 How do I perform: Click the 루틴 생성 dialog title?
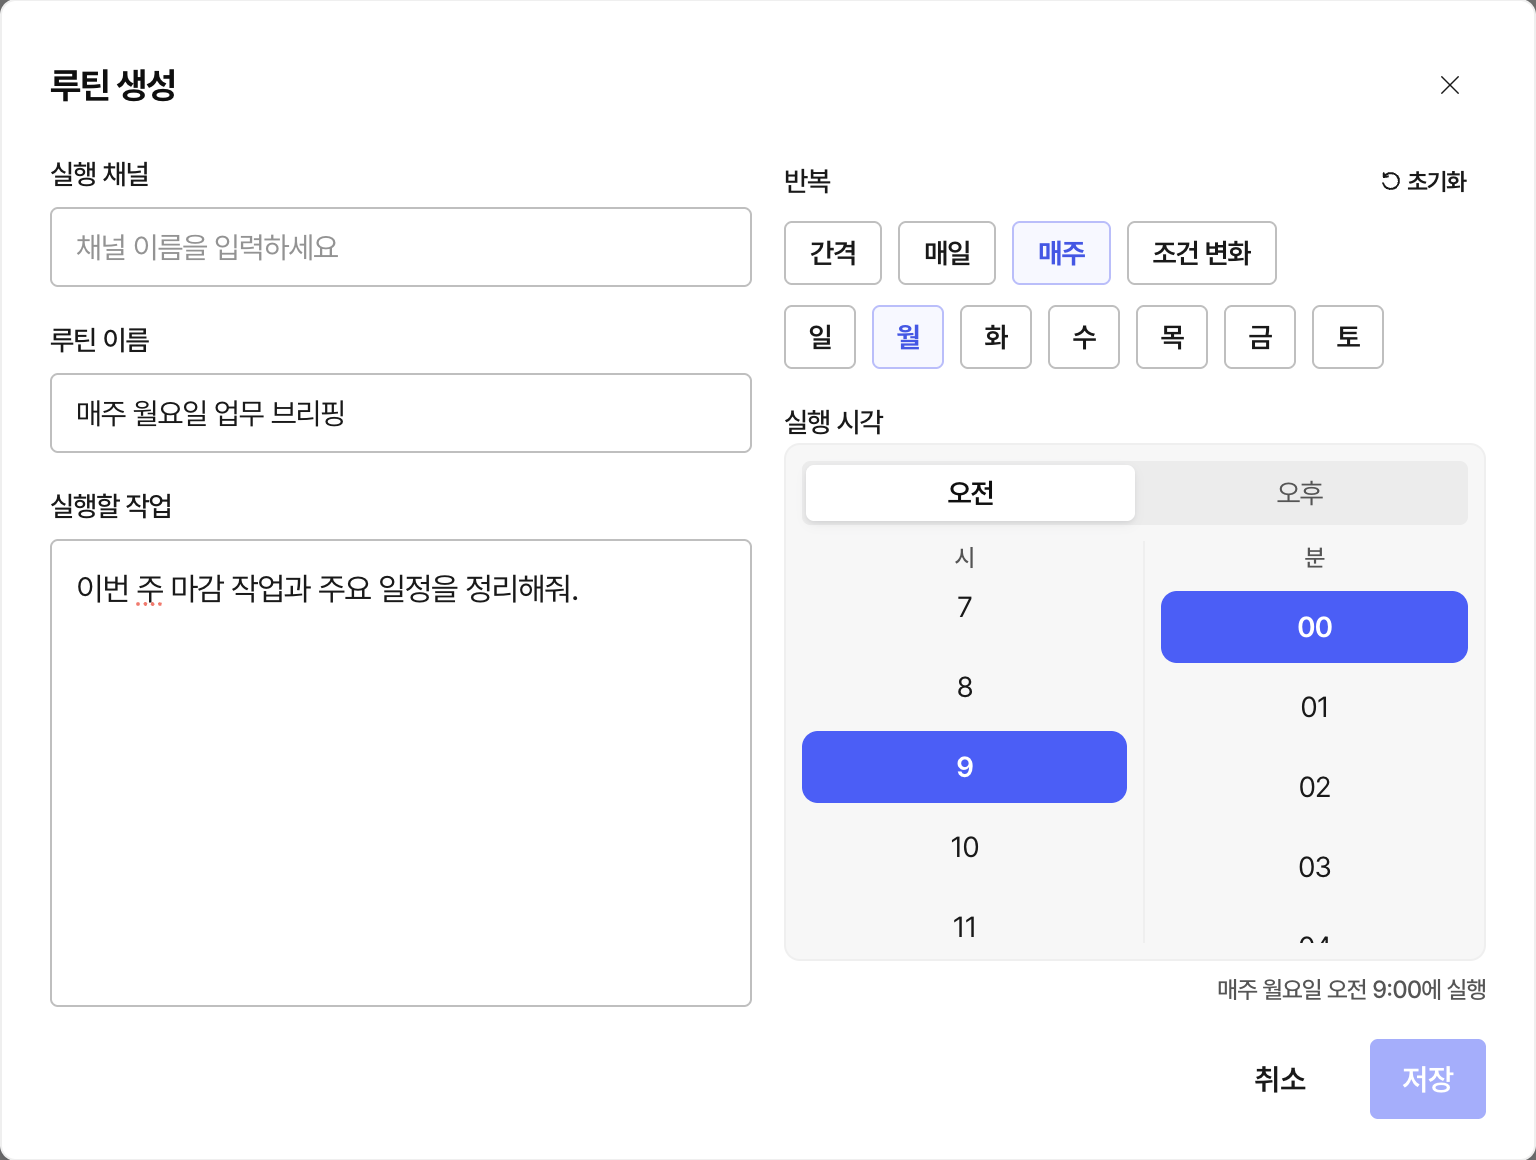point(113,85)
